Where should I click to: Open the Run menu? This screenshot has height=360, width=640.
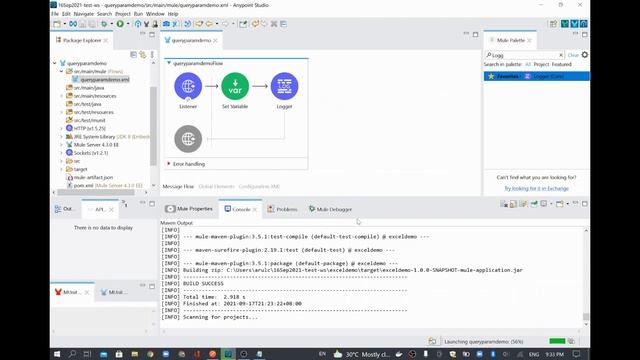(138, 14)
